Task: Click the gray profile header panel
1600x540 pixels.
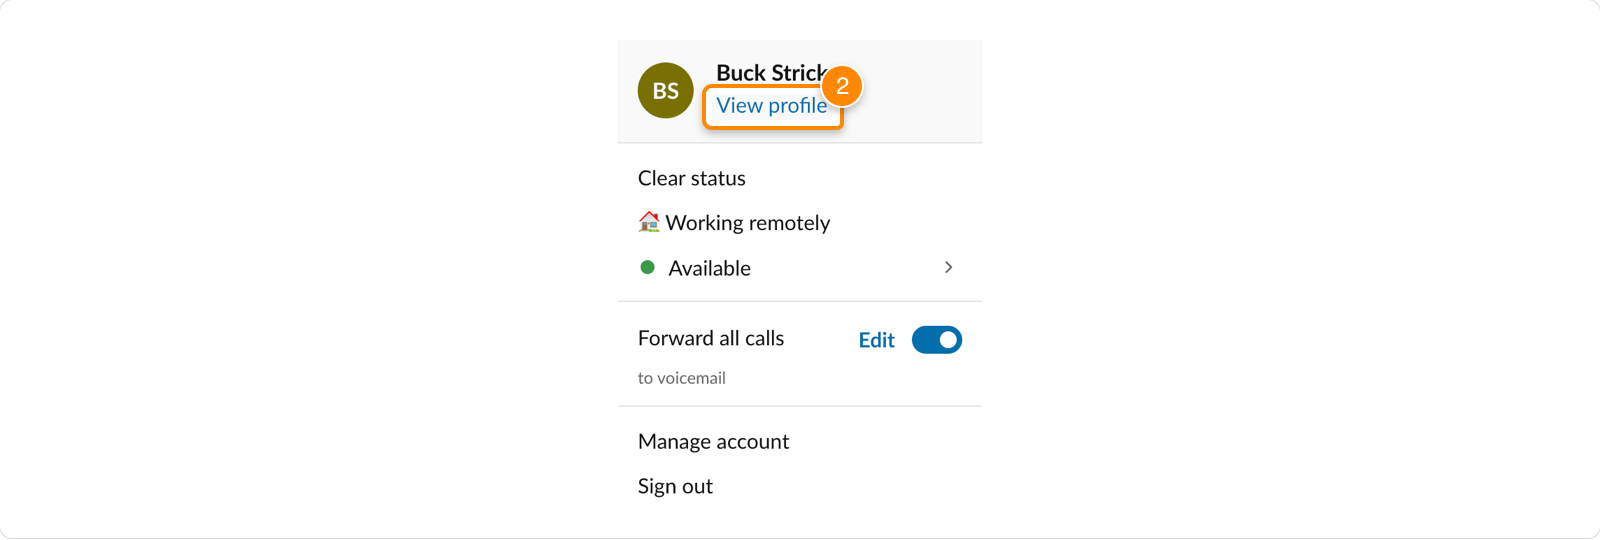Action: [800, 91]
